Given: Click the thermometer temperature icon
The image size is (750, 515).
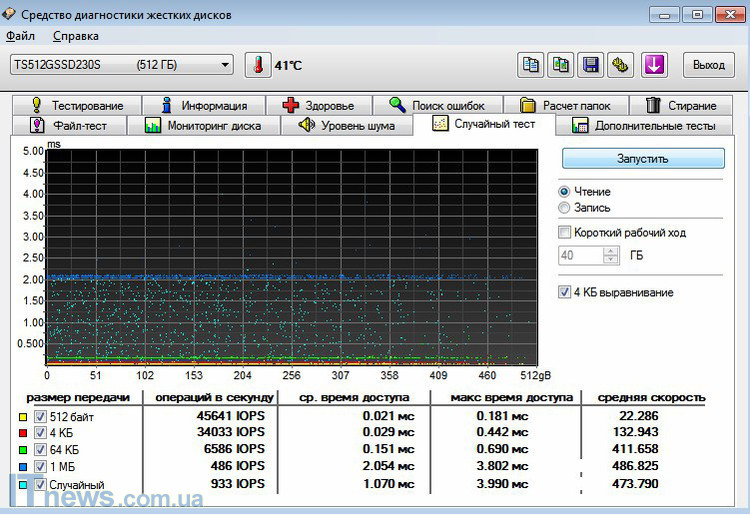Looking at the screenshot, I should tap(258, 65).
